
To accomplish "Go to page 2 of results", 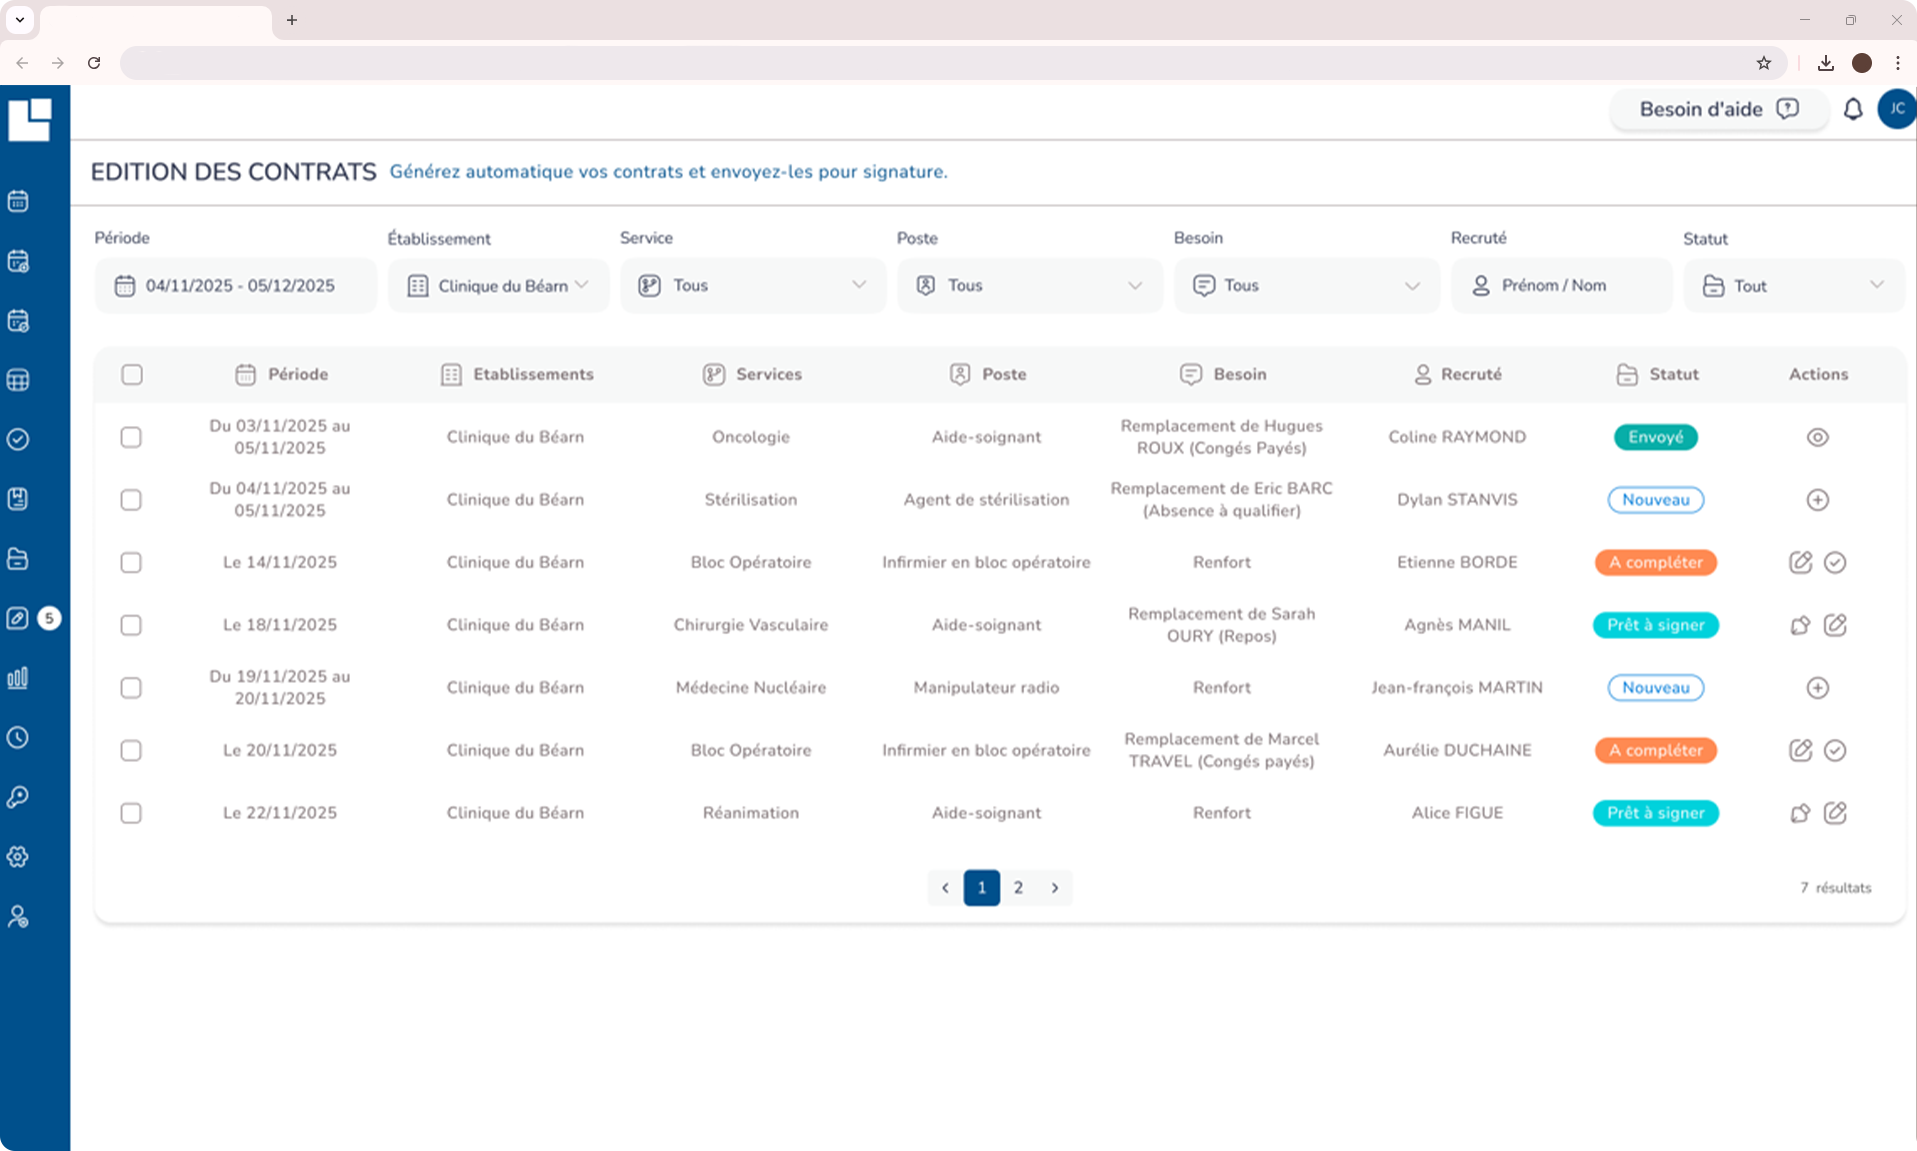I will (x=1018, y=888).
